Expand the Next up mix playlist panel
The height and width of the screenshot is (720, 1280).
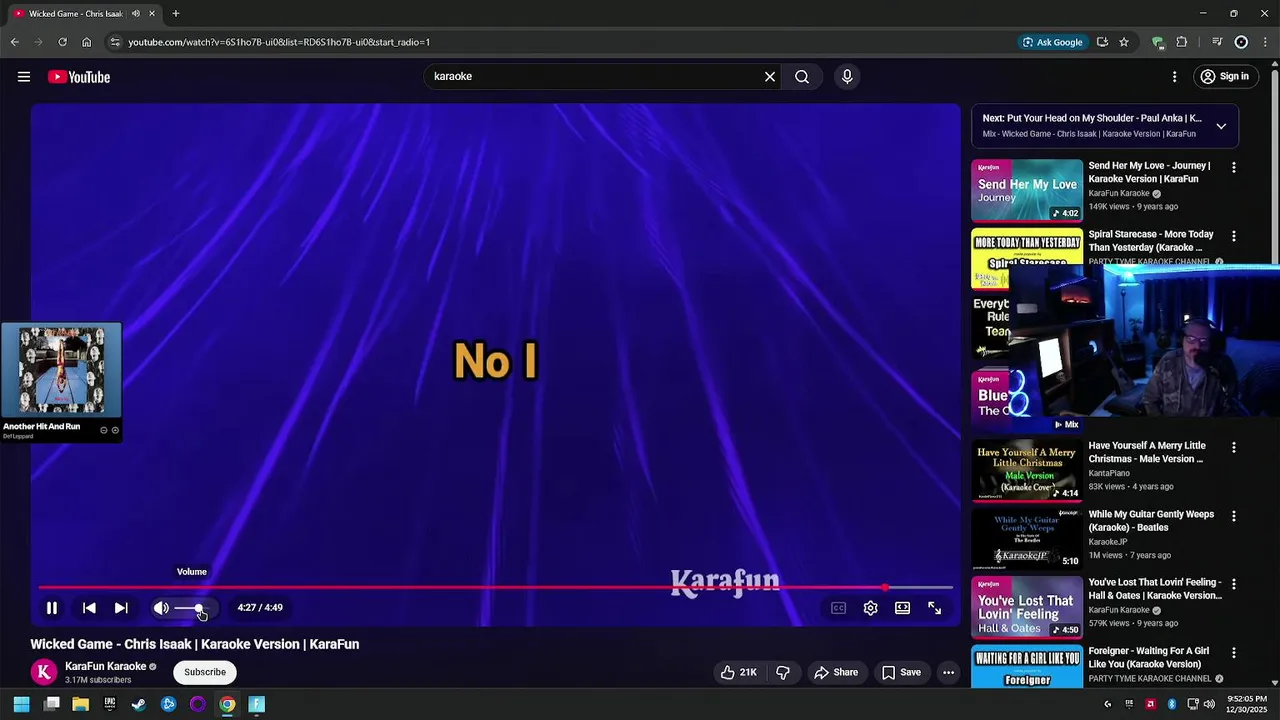pos(1221,126)
